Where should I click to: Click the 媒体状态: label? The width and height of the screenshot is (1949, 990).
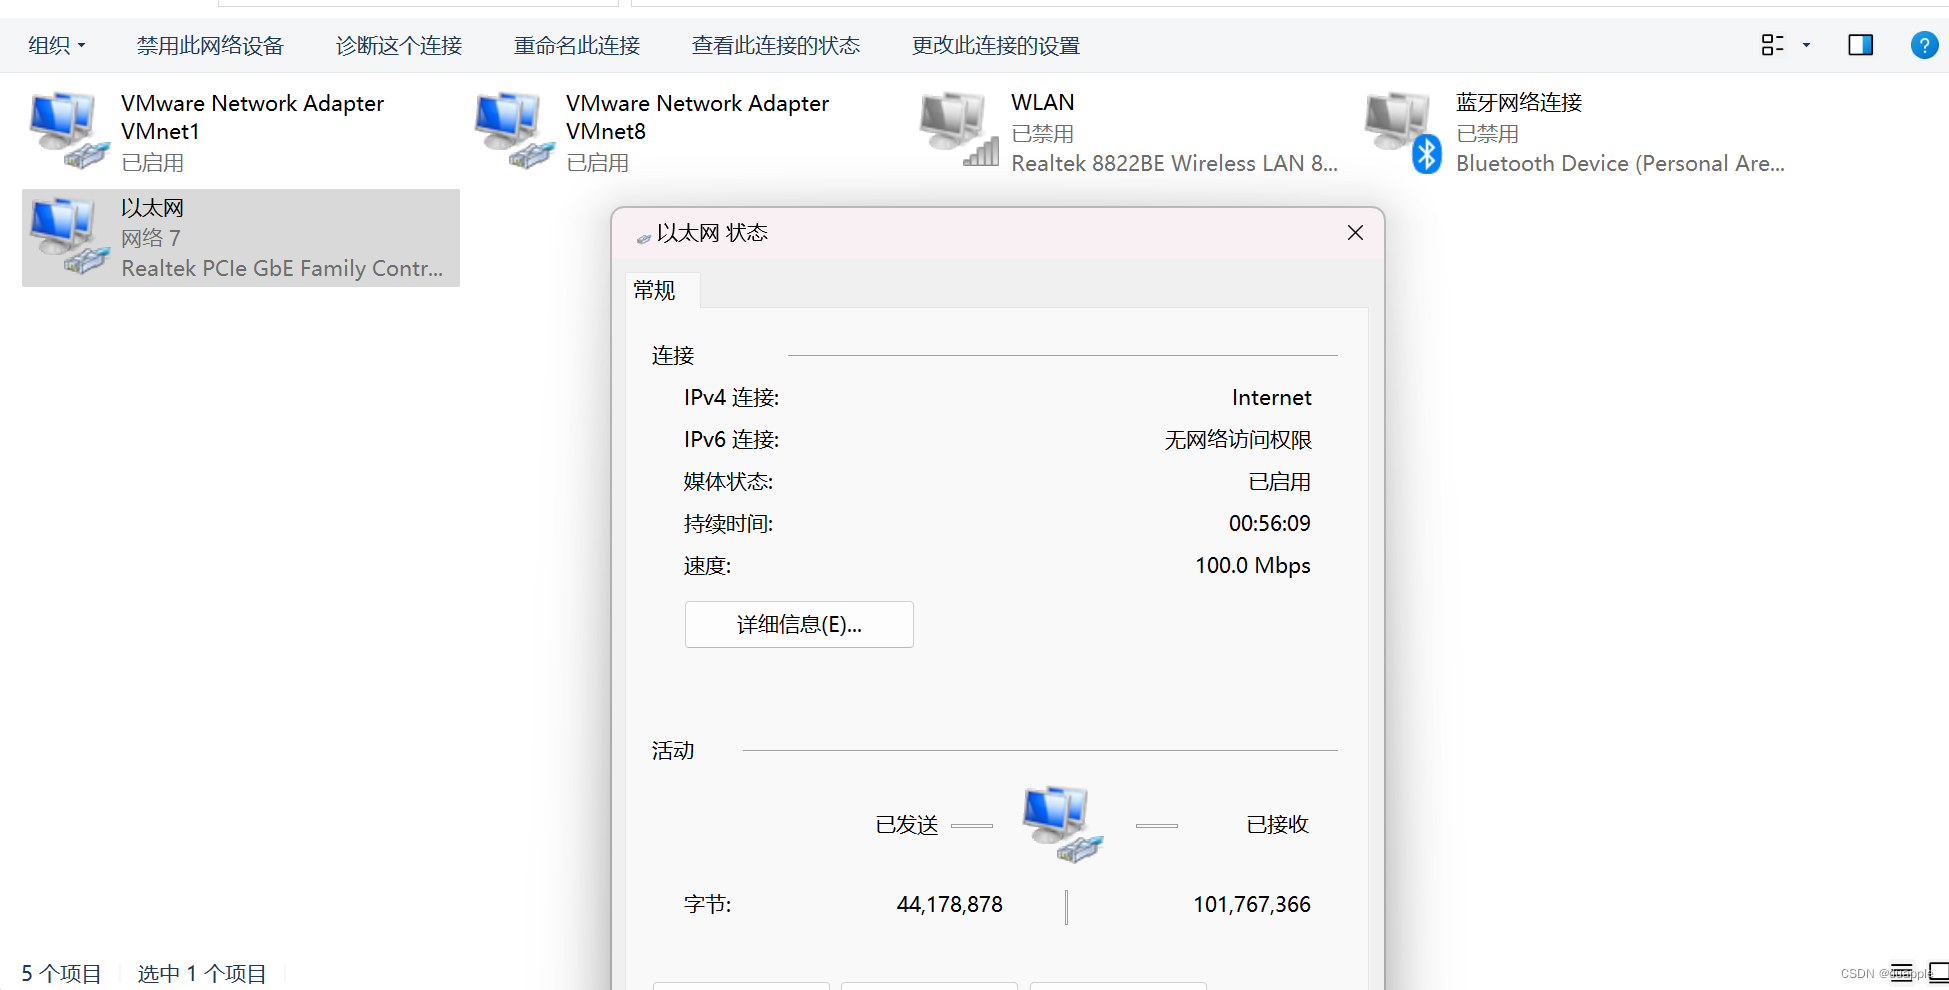[x=729, y=482]
